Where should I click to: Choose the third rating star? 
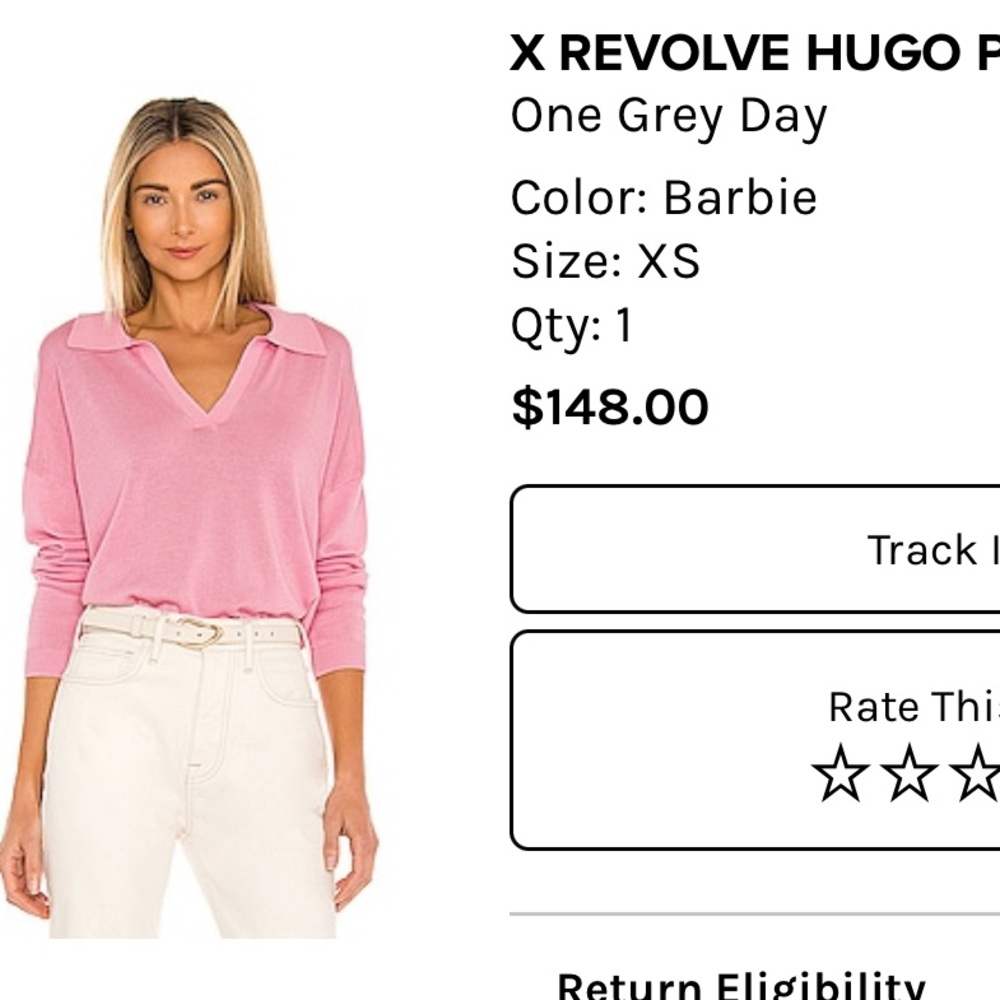[x=975, y=772]
